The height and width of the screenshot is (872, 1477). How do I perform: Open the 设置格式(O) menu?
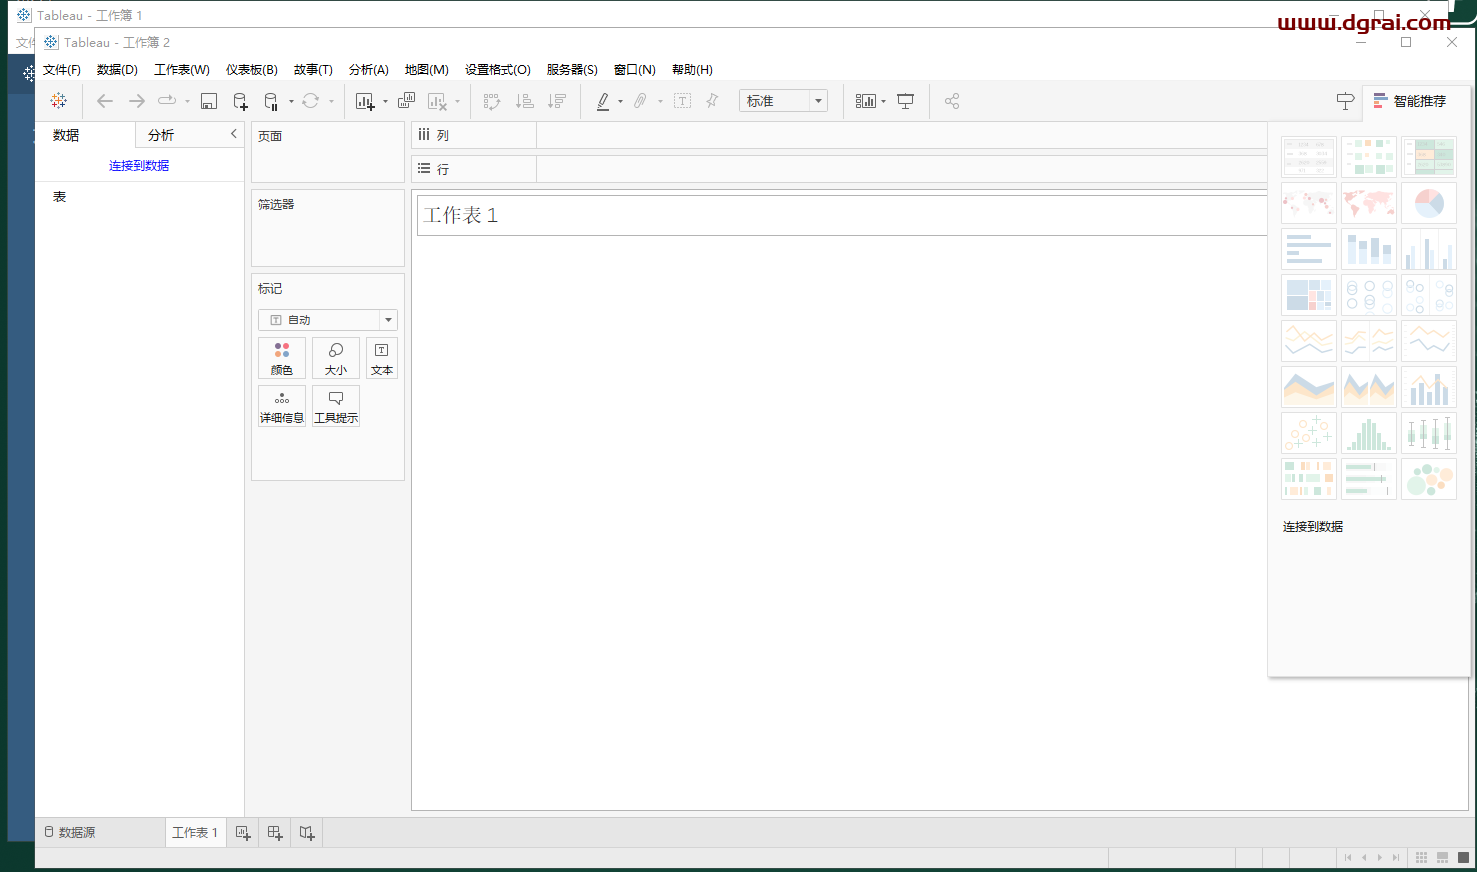pos(498,70)
